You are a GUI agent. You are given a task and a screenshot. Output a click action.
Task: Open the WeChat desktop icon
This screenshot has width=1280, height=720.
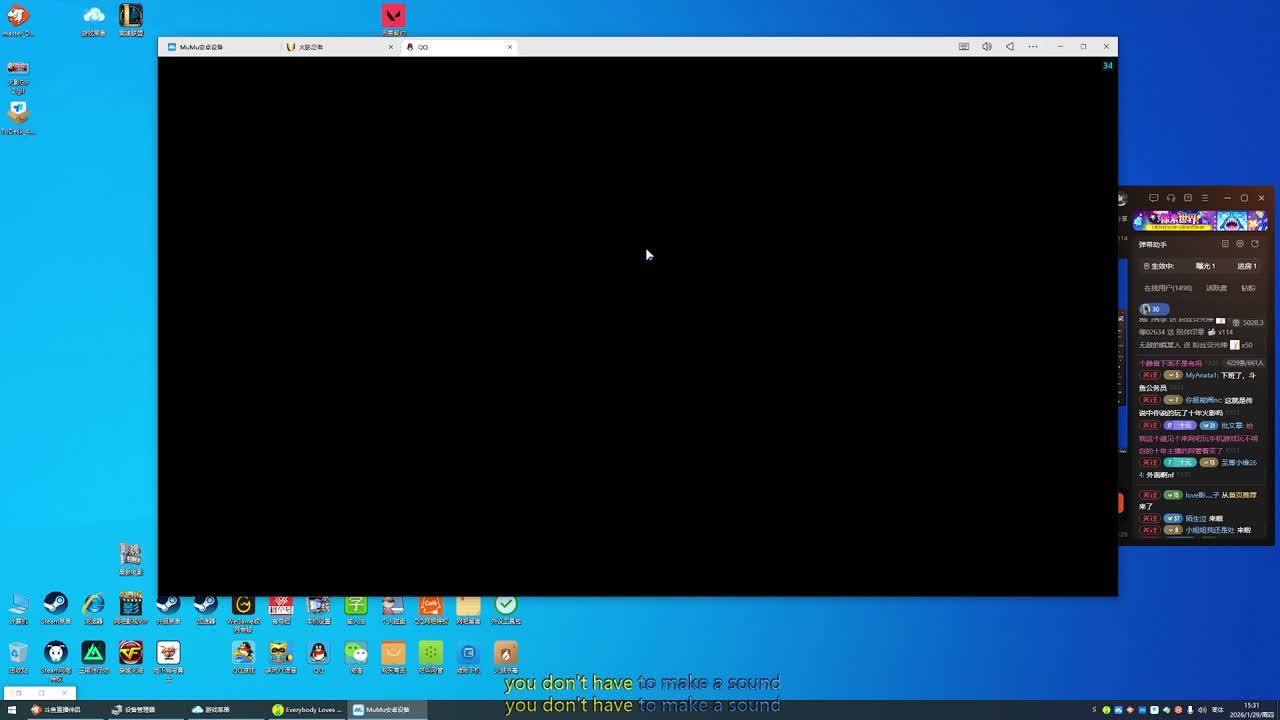tap(356, 655)
